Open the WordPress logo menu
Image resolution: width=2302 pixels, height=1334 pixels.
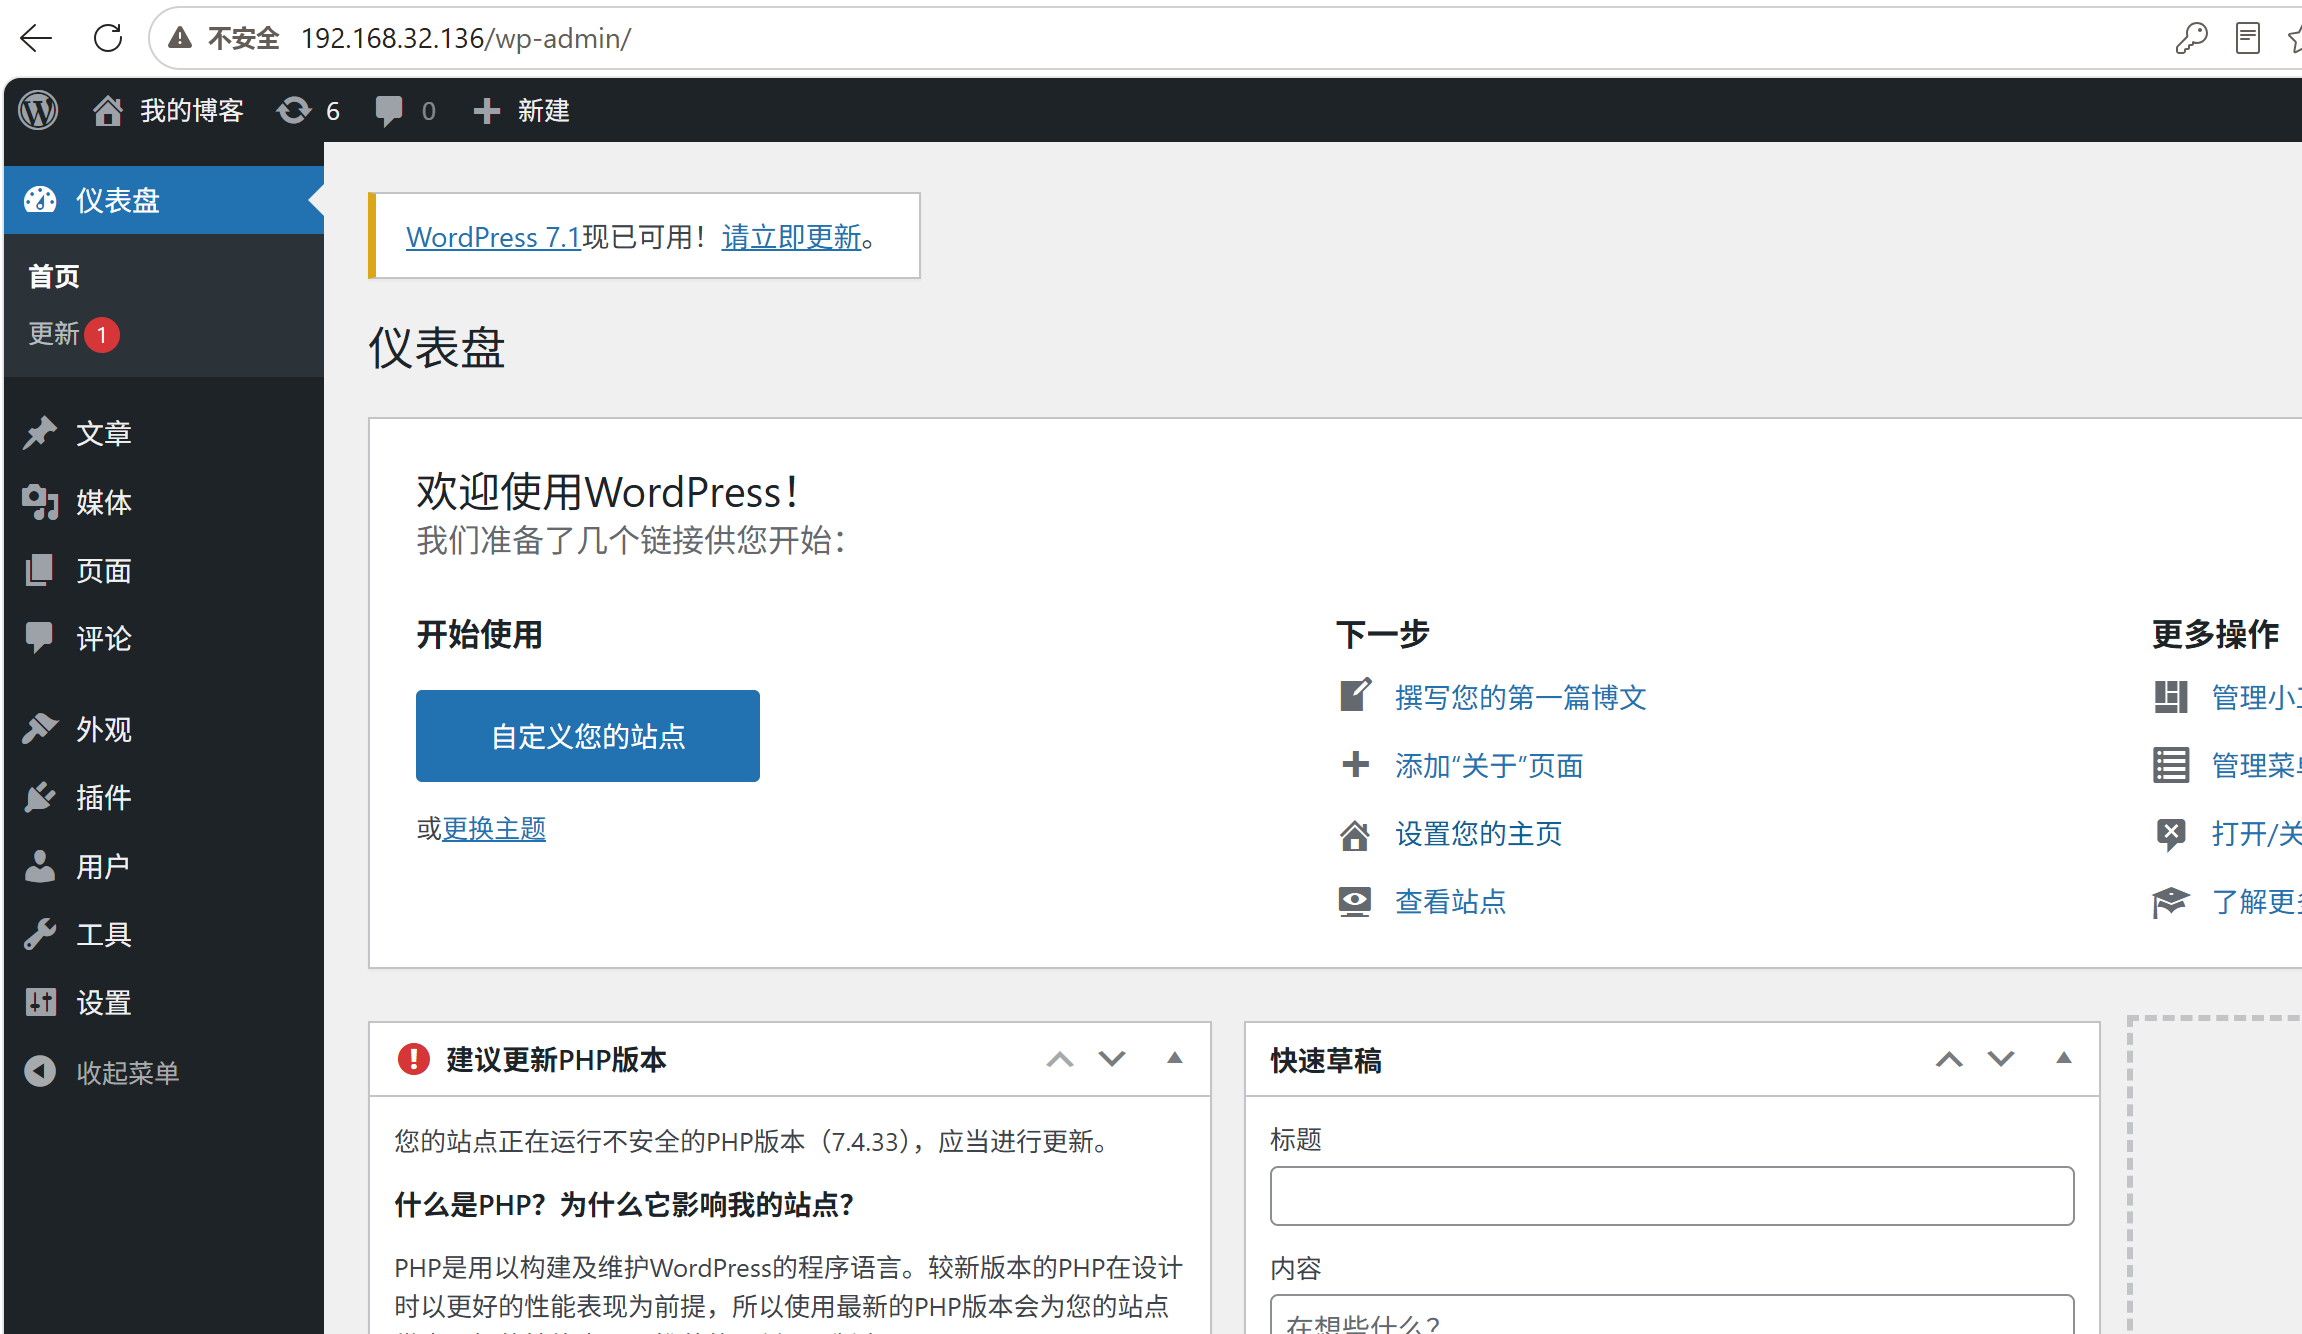tap(38, 110)
